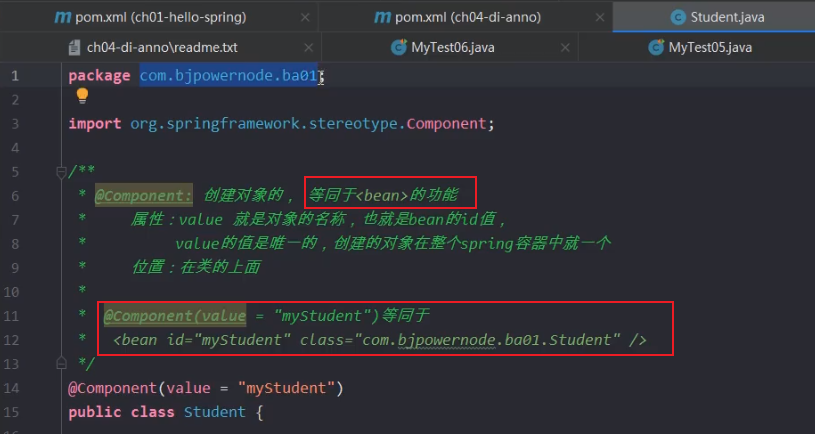815x434 pixels.
Task: Collapse the Javadoc comment at line 5
Action: pos(61,172)
